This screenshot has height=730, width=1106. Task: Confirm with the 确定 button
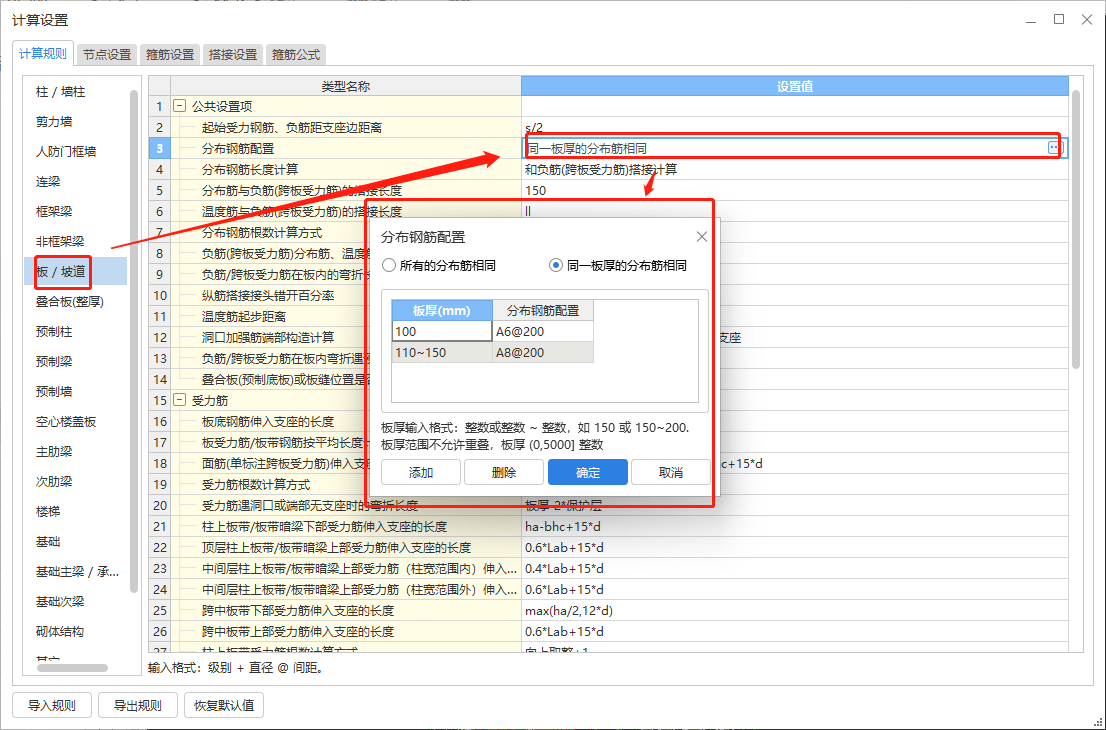click(588, 472)
